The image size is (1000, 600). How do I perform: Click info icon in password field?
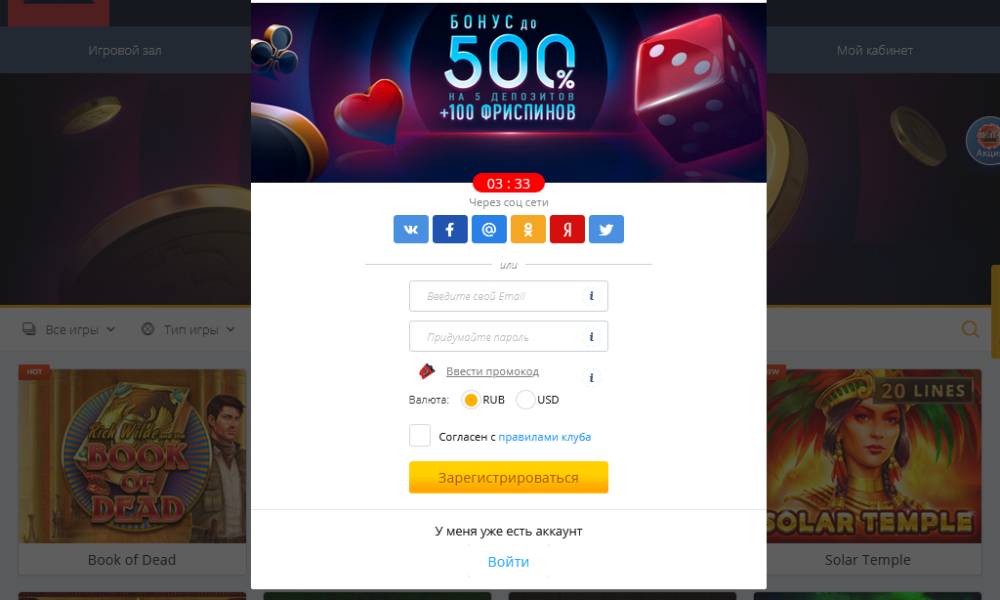tap(591, 337)
